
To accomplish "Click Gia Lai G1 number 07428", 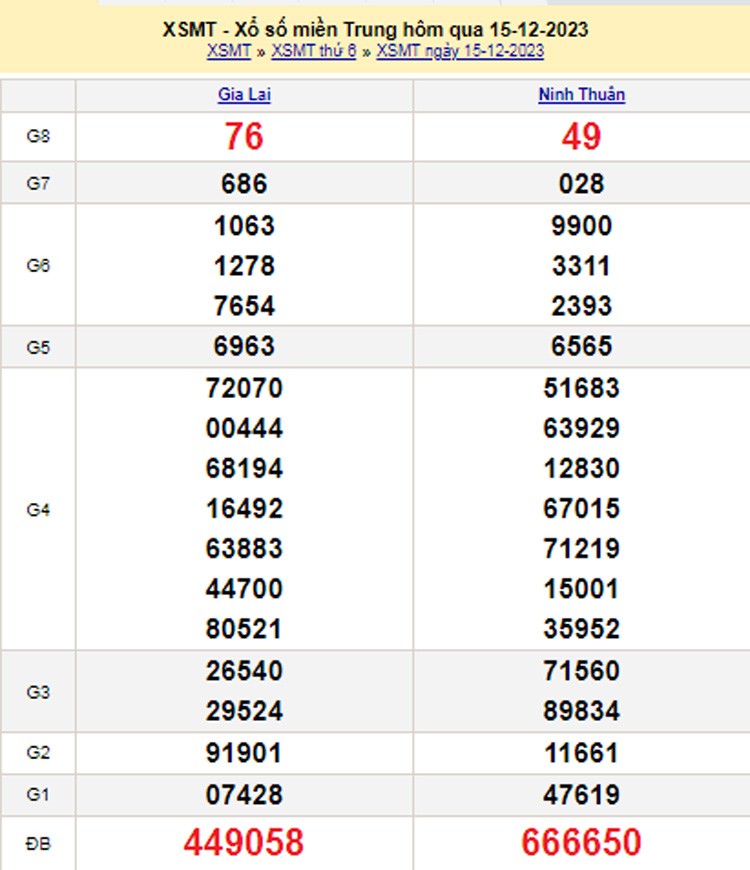I will (244, 795).
